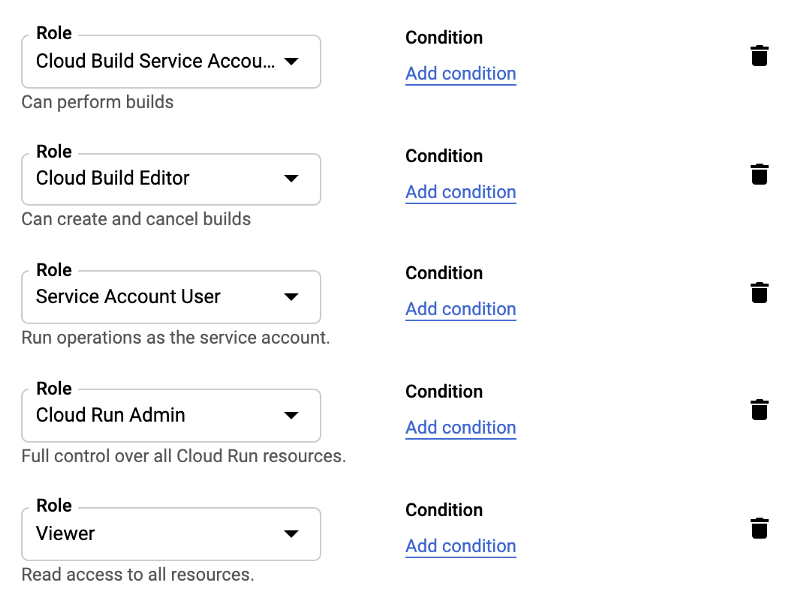Add condition to Cloud Build Service Account role

click(460, 74)
